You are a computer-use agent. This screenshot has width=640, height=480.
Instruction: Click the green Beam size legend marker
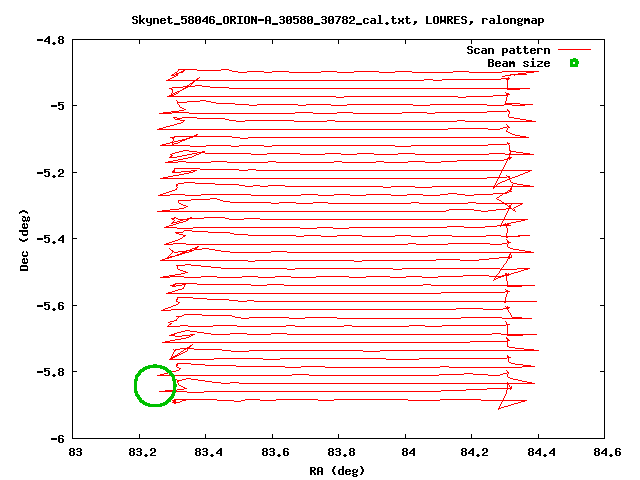point(574,63)
